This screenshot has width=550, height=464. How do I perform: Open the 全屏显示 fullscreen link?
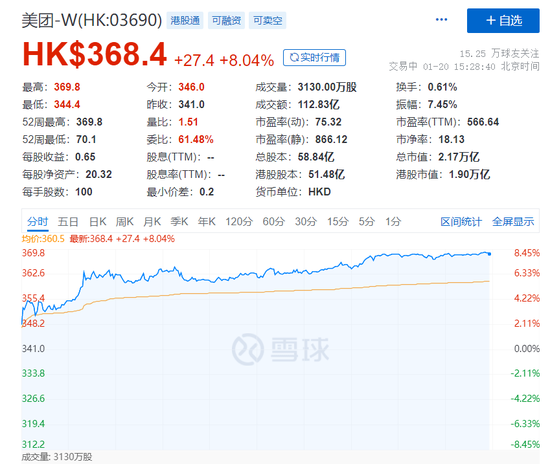[513, 222]
